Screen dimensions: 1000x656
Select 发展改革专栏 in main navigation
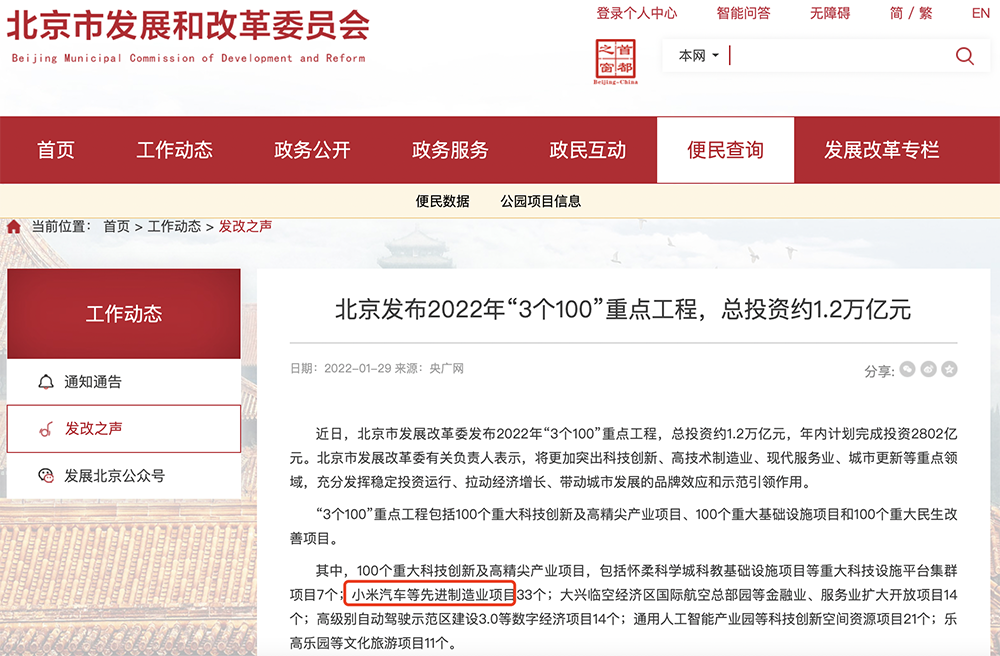(x=881, y=150)
